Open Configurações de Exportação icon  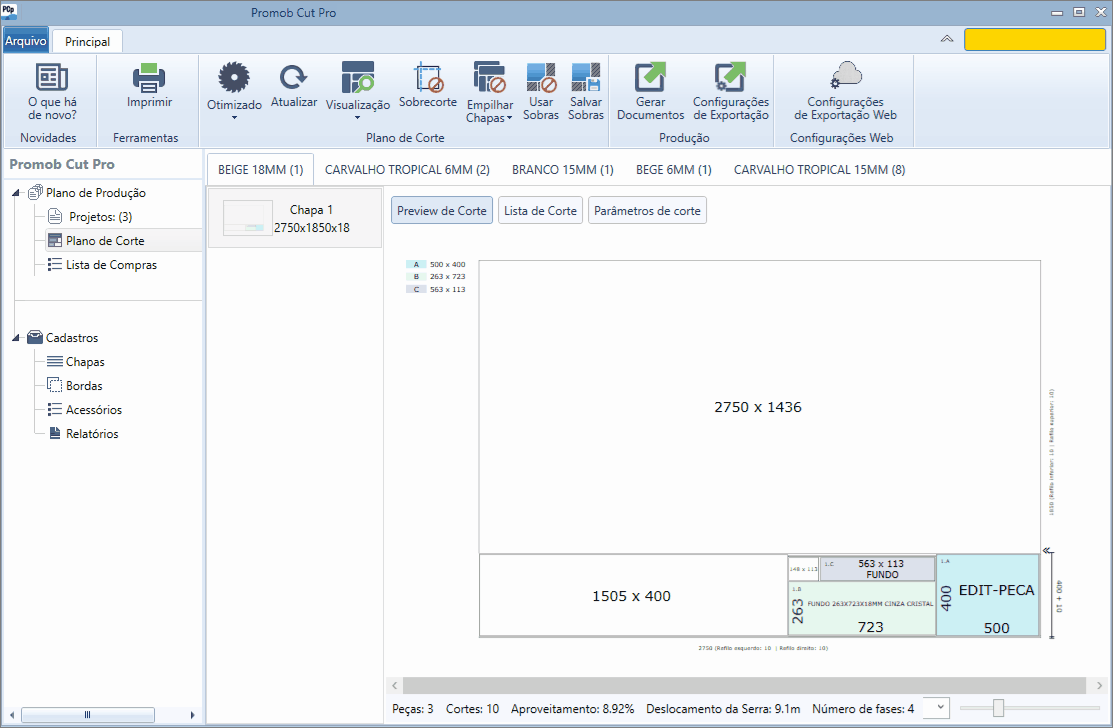point(730,77)
